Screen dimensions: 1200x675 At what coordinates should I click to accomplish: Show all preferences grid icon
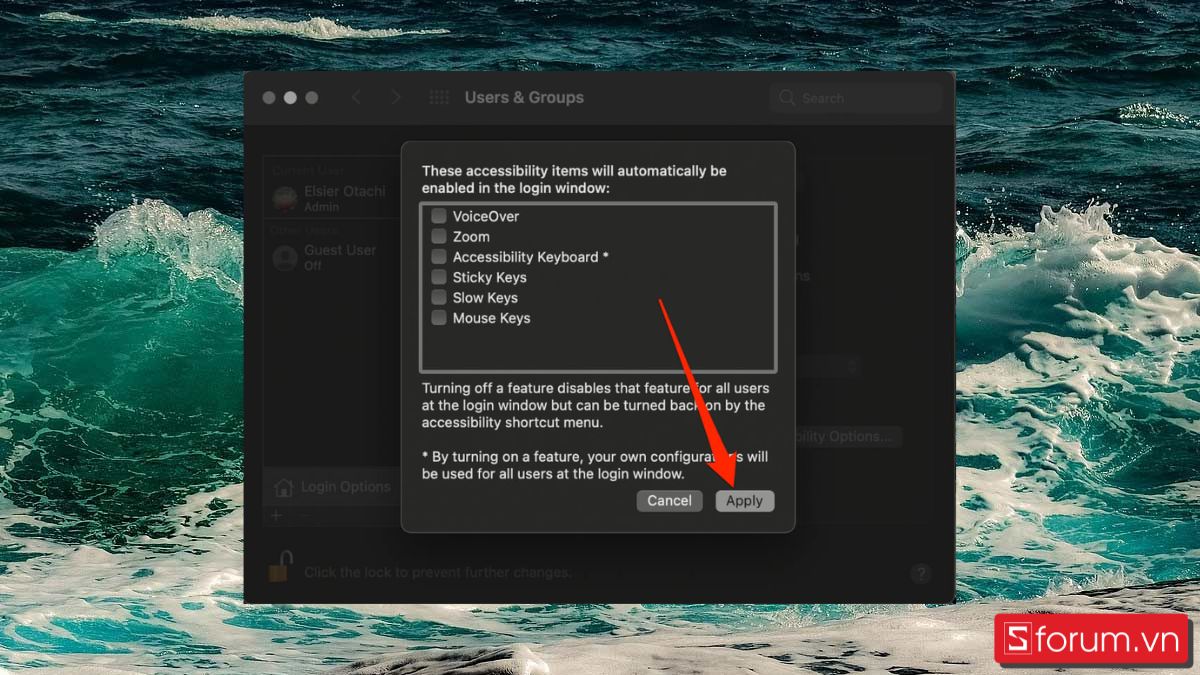[439, 97]
